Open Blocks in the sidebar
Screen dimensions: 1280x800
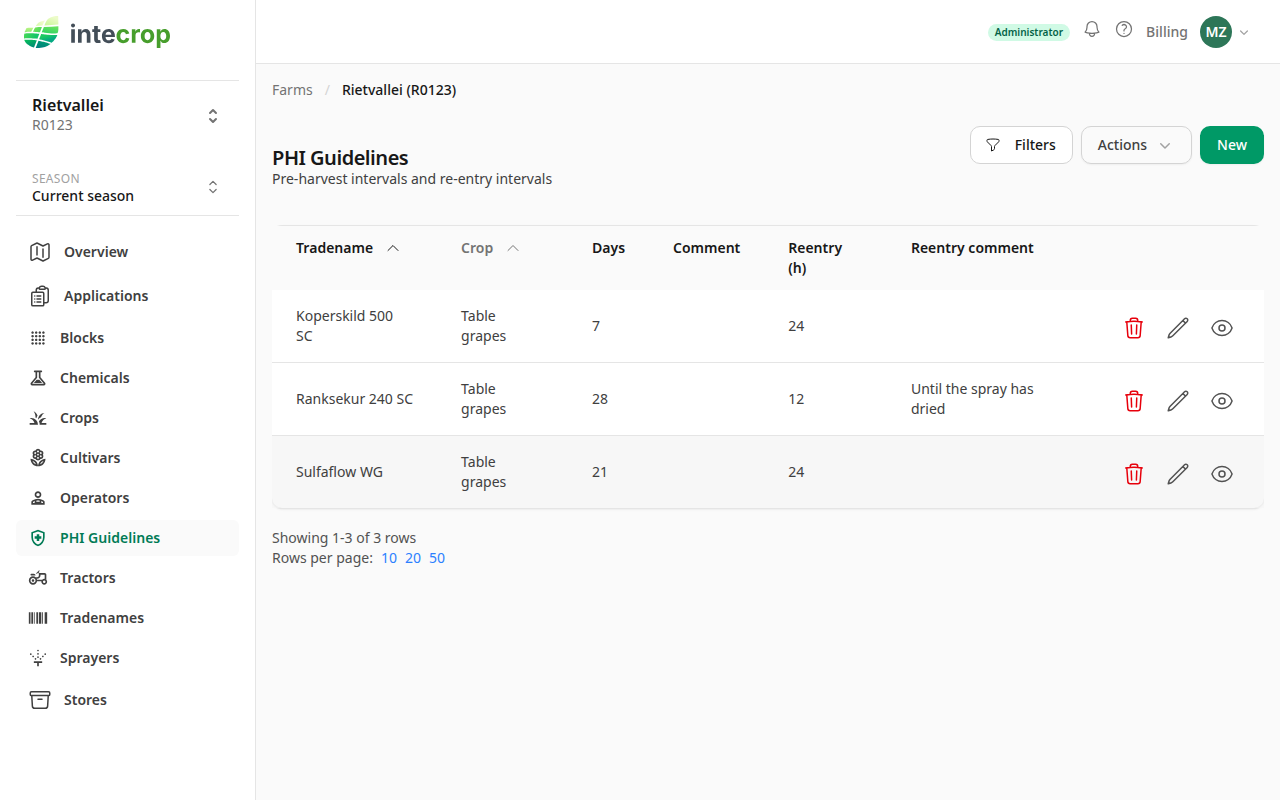127,338
